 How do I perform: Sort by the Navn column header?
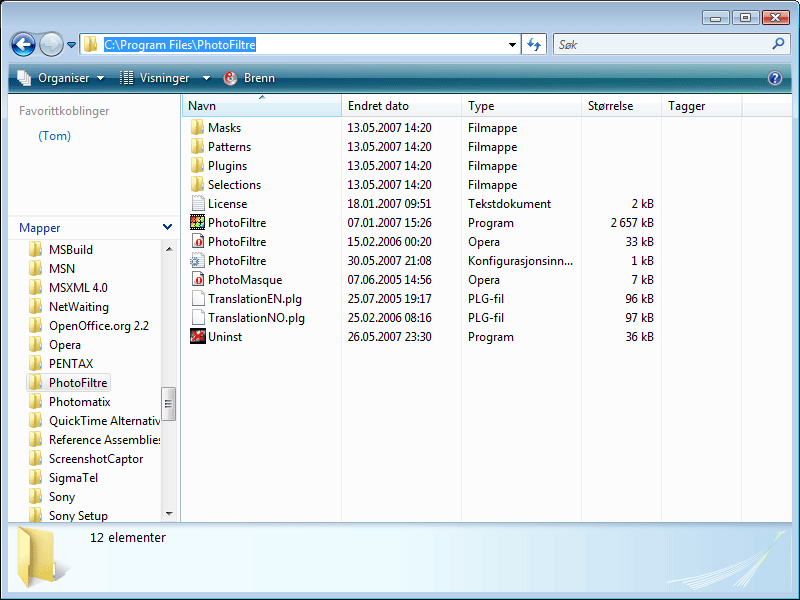tap(262, 106)
